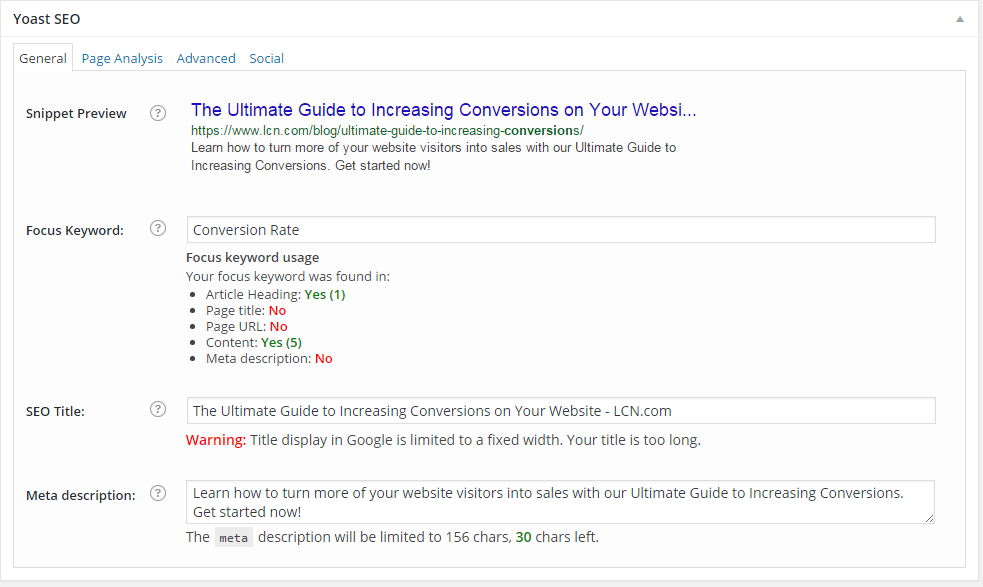Image resolution: width=983 pixels, height=587 pixels.
Task: Select the General tab
Action: 43,58
